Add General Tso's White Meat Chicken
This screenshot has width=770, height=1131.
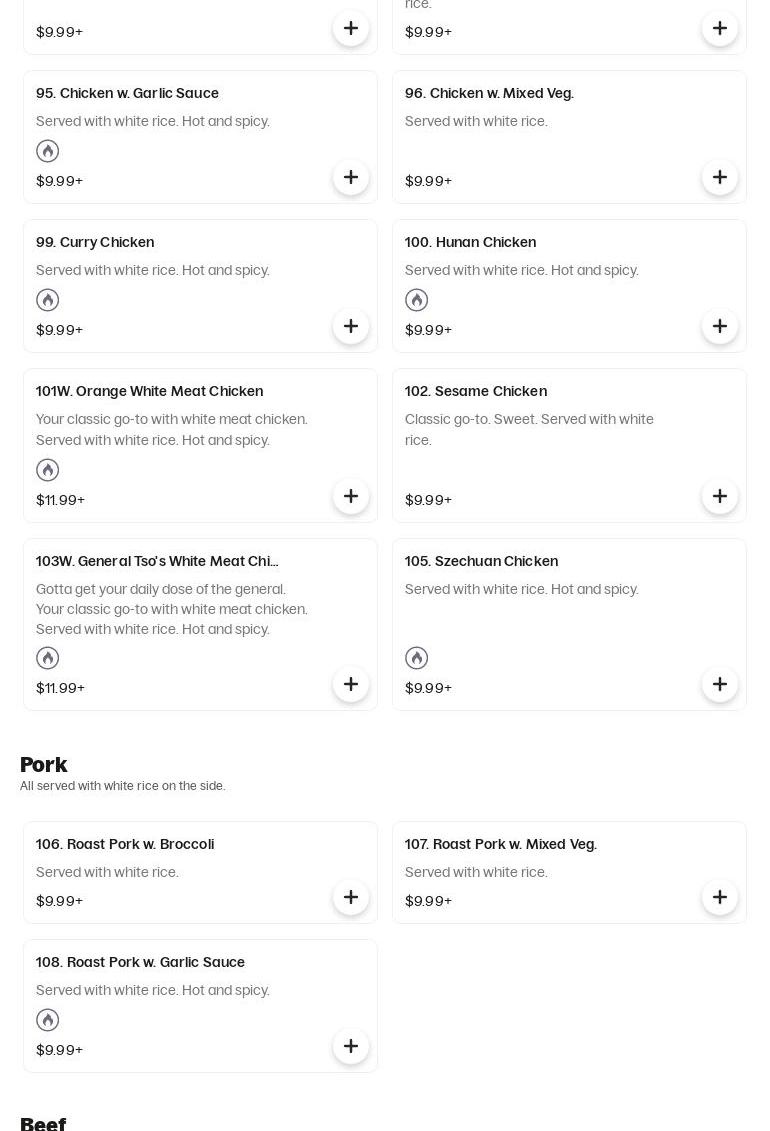pyautogui.click(x=351, y=685)
